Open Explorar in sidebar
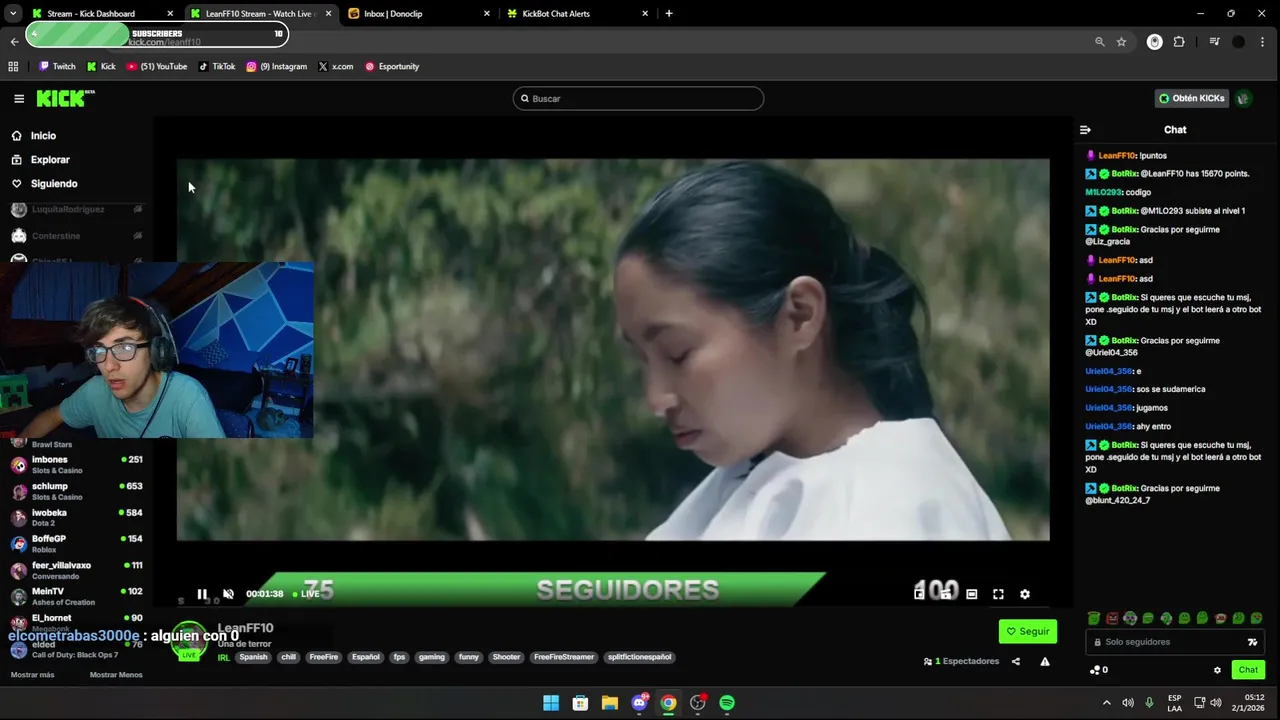 [50, 160]
